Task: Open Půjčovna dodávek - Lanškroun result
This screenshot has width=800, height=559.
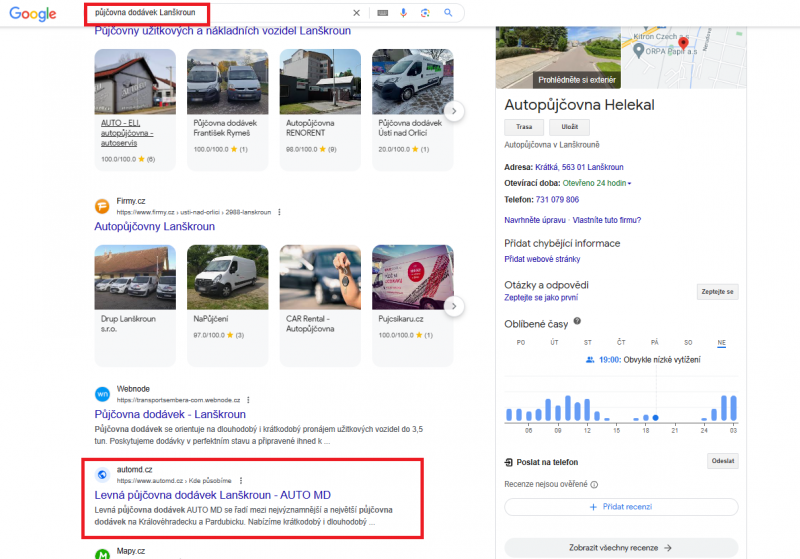Action: [170, 414]
